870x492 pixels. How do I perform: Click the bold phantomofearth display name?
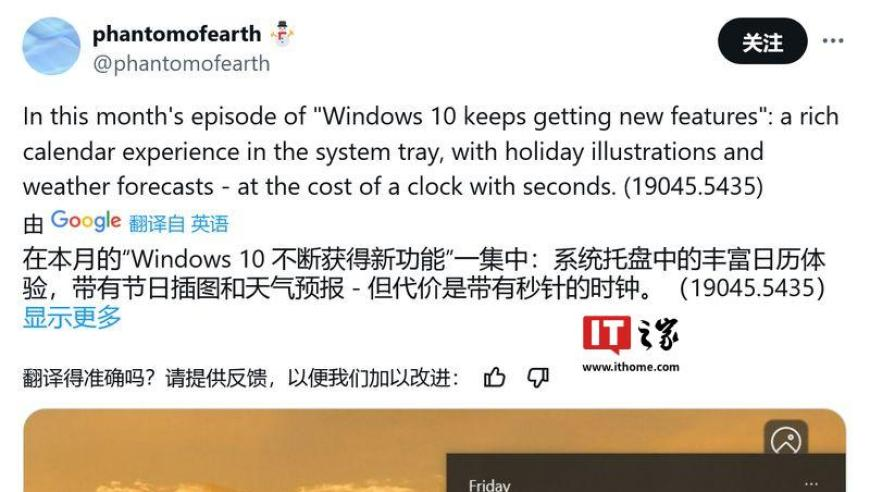(x=176, y=34)
